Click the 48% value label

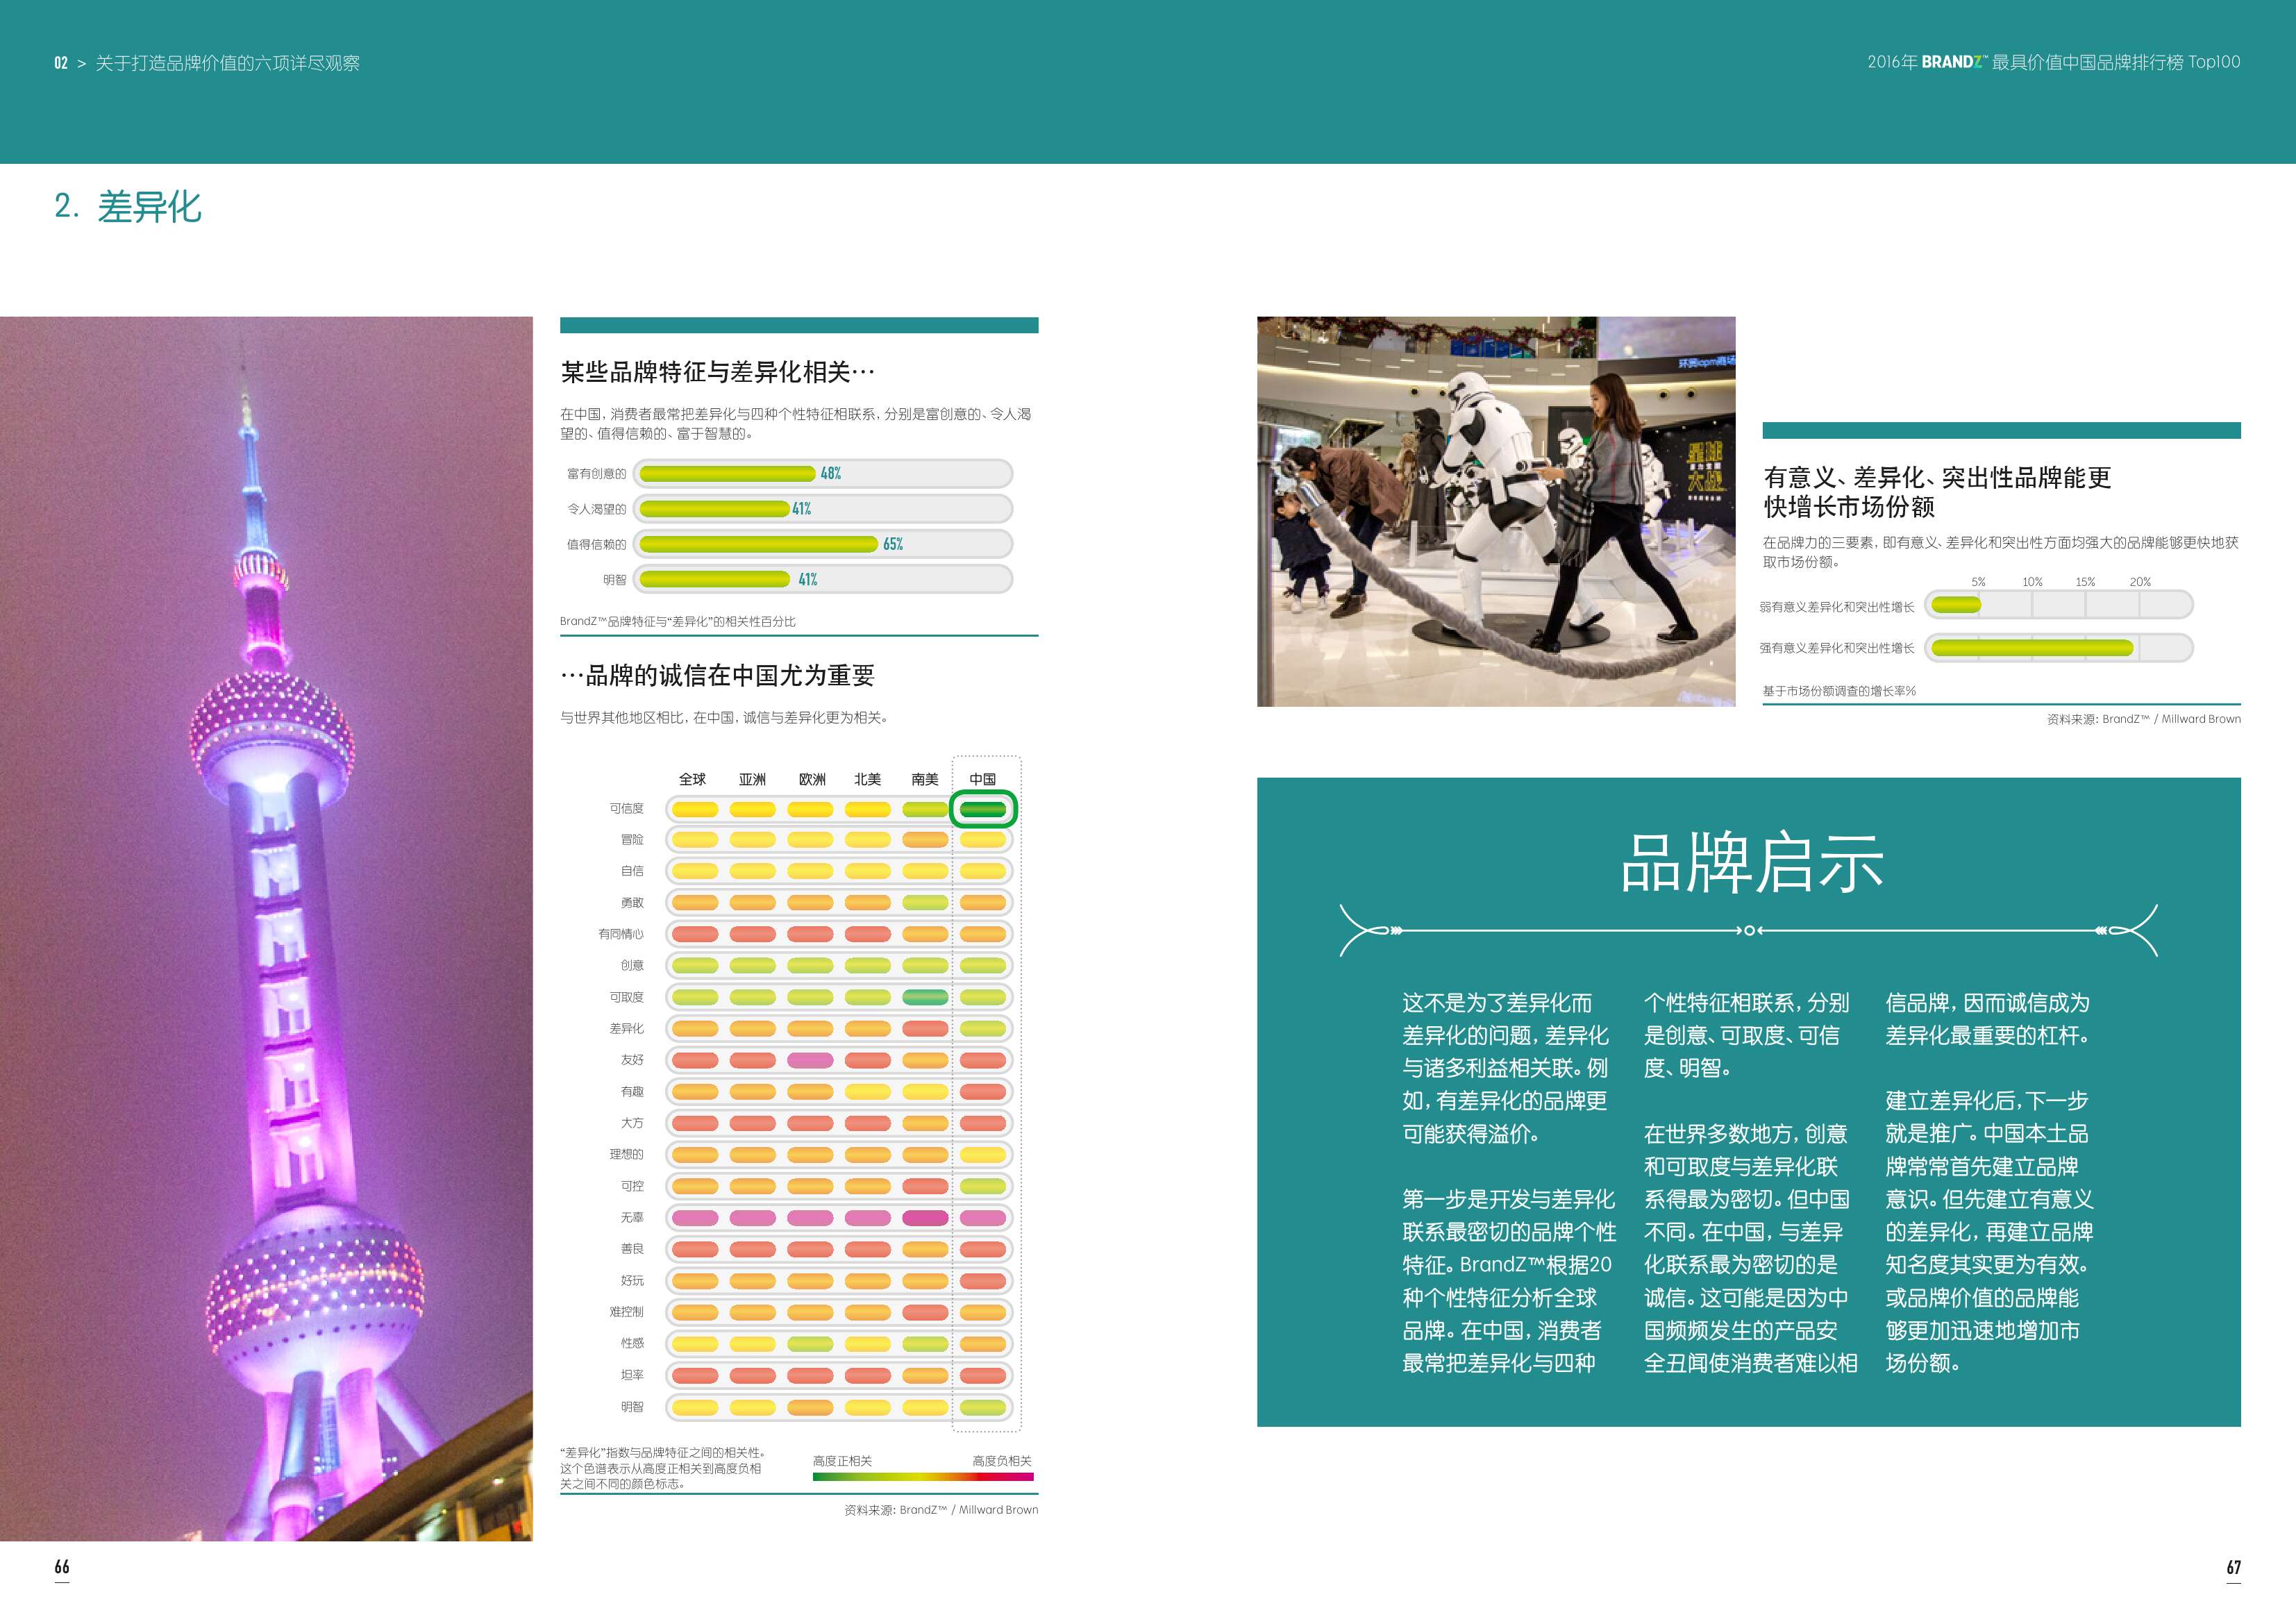[x=831, y=474]
